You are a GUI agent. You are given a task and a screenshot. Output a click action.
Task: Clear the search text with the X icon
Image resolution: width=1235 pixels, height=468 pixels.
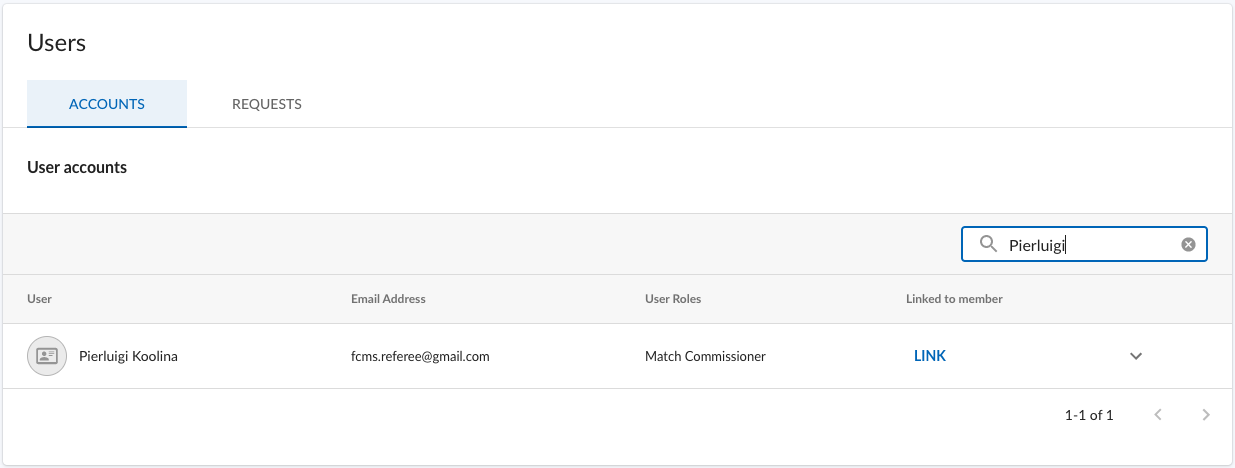click(1188, 244)
